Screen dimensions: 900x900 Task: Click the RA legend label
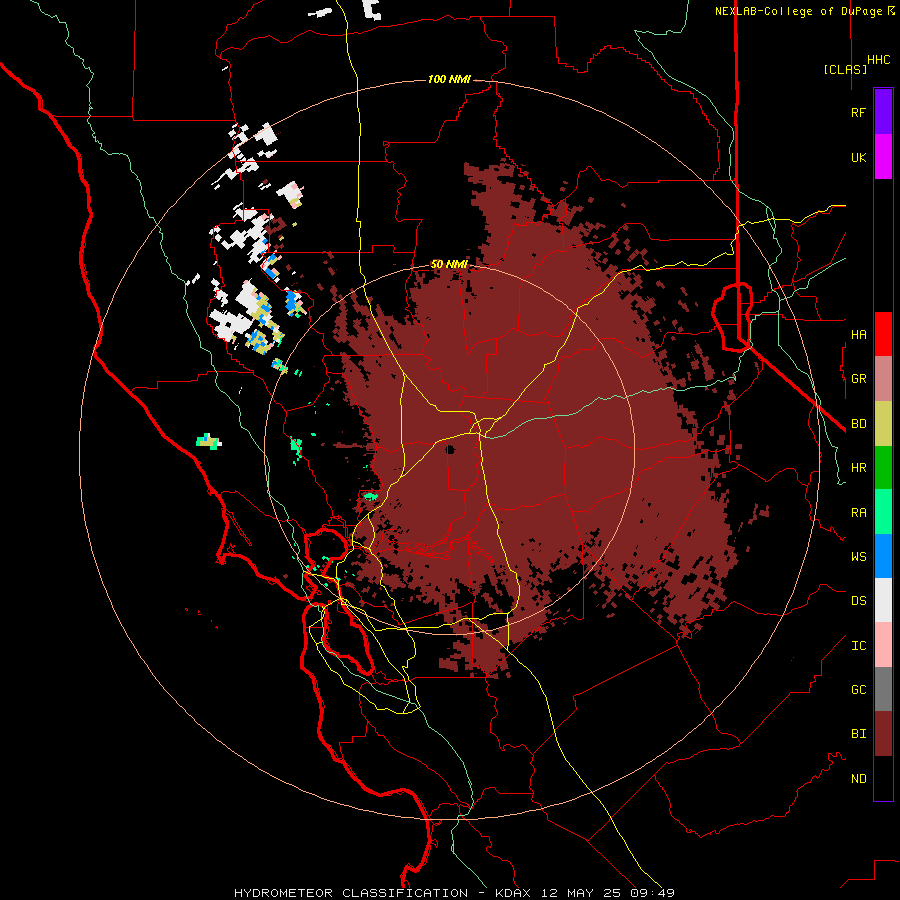tap(858, 513)
